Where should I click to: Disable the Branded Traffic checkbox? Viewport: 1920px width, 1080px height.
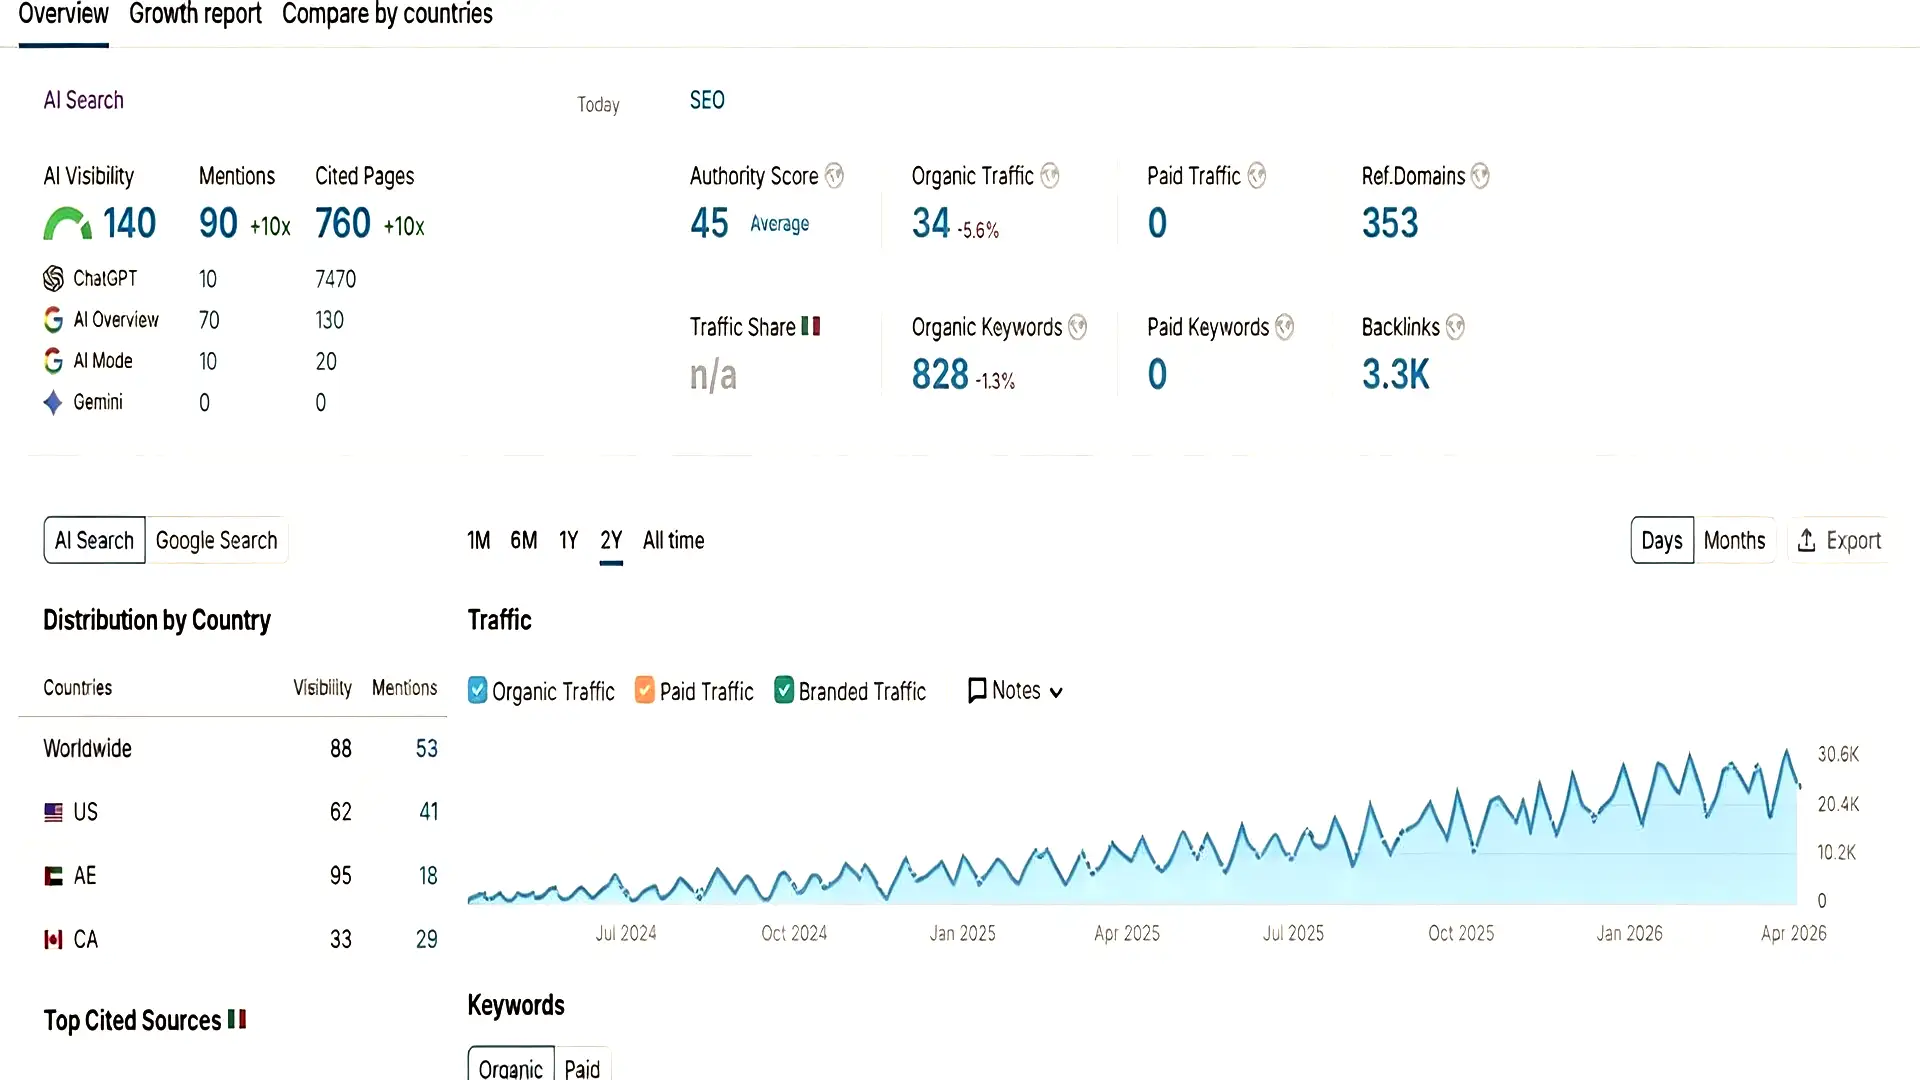coord(784,690)
